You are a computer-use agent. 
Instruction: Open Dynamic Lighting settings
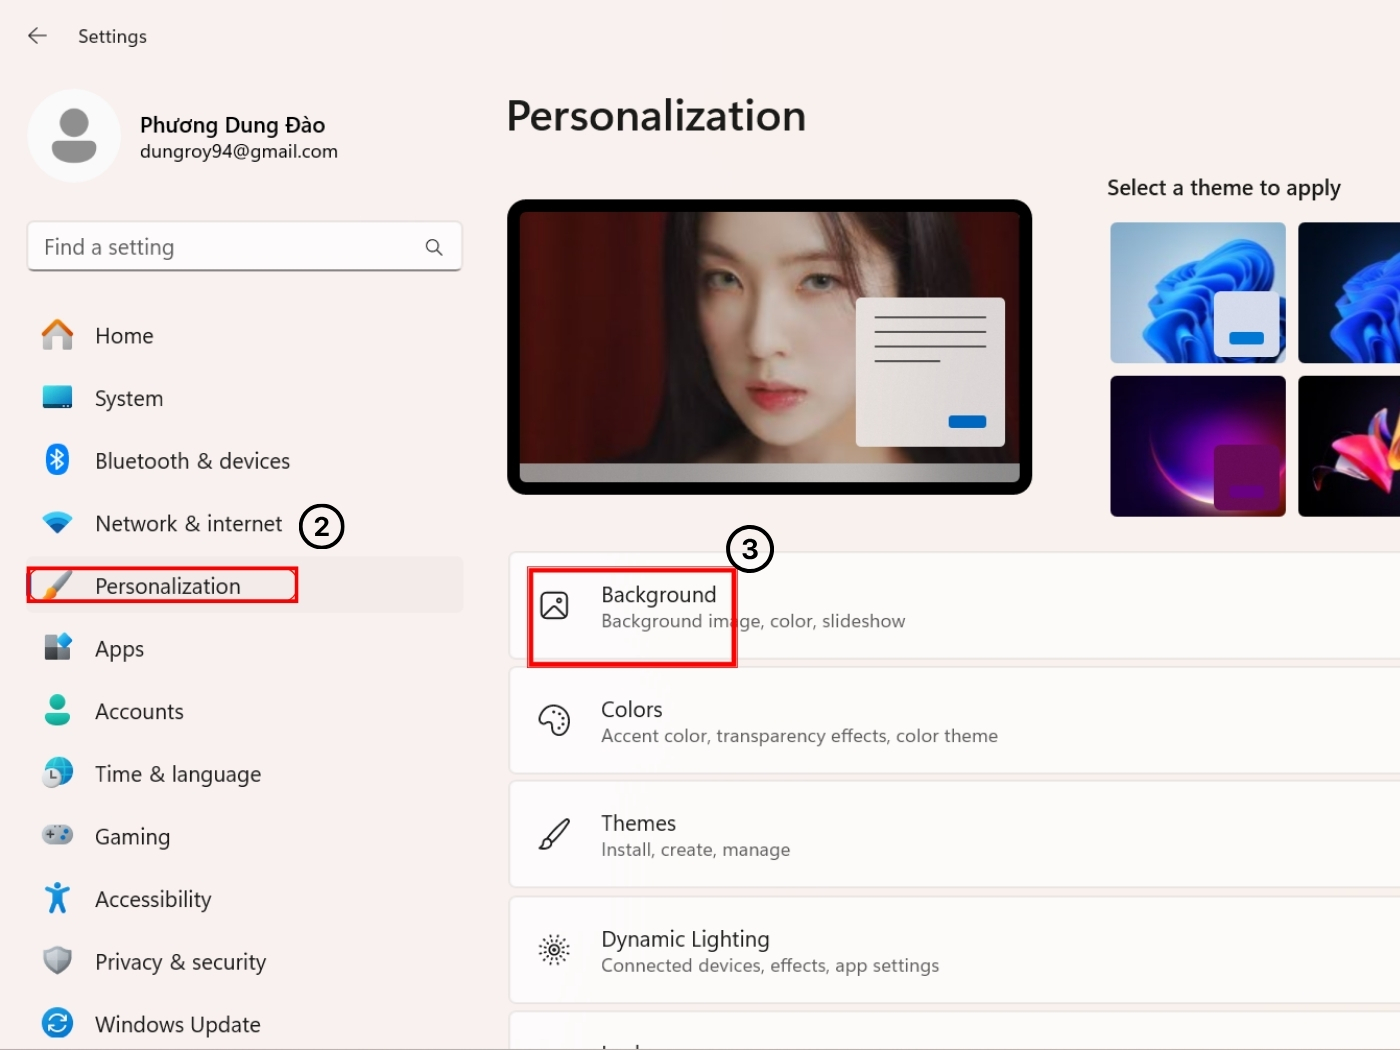[x=955, y=950]
